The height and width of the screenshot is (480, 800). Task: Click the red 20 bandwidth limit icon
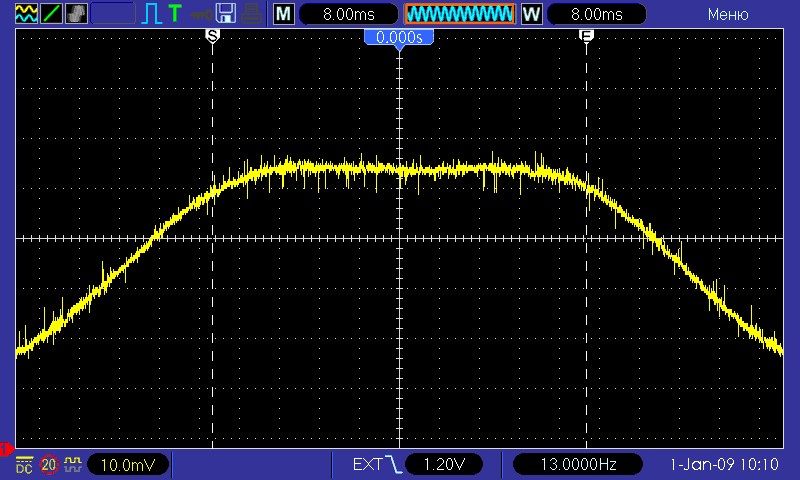[49, 465]
